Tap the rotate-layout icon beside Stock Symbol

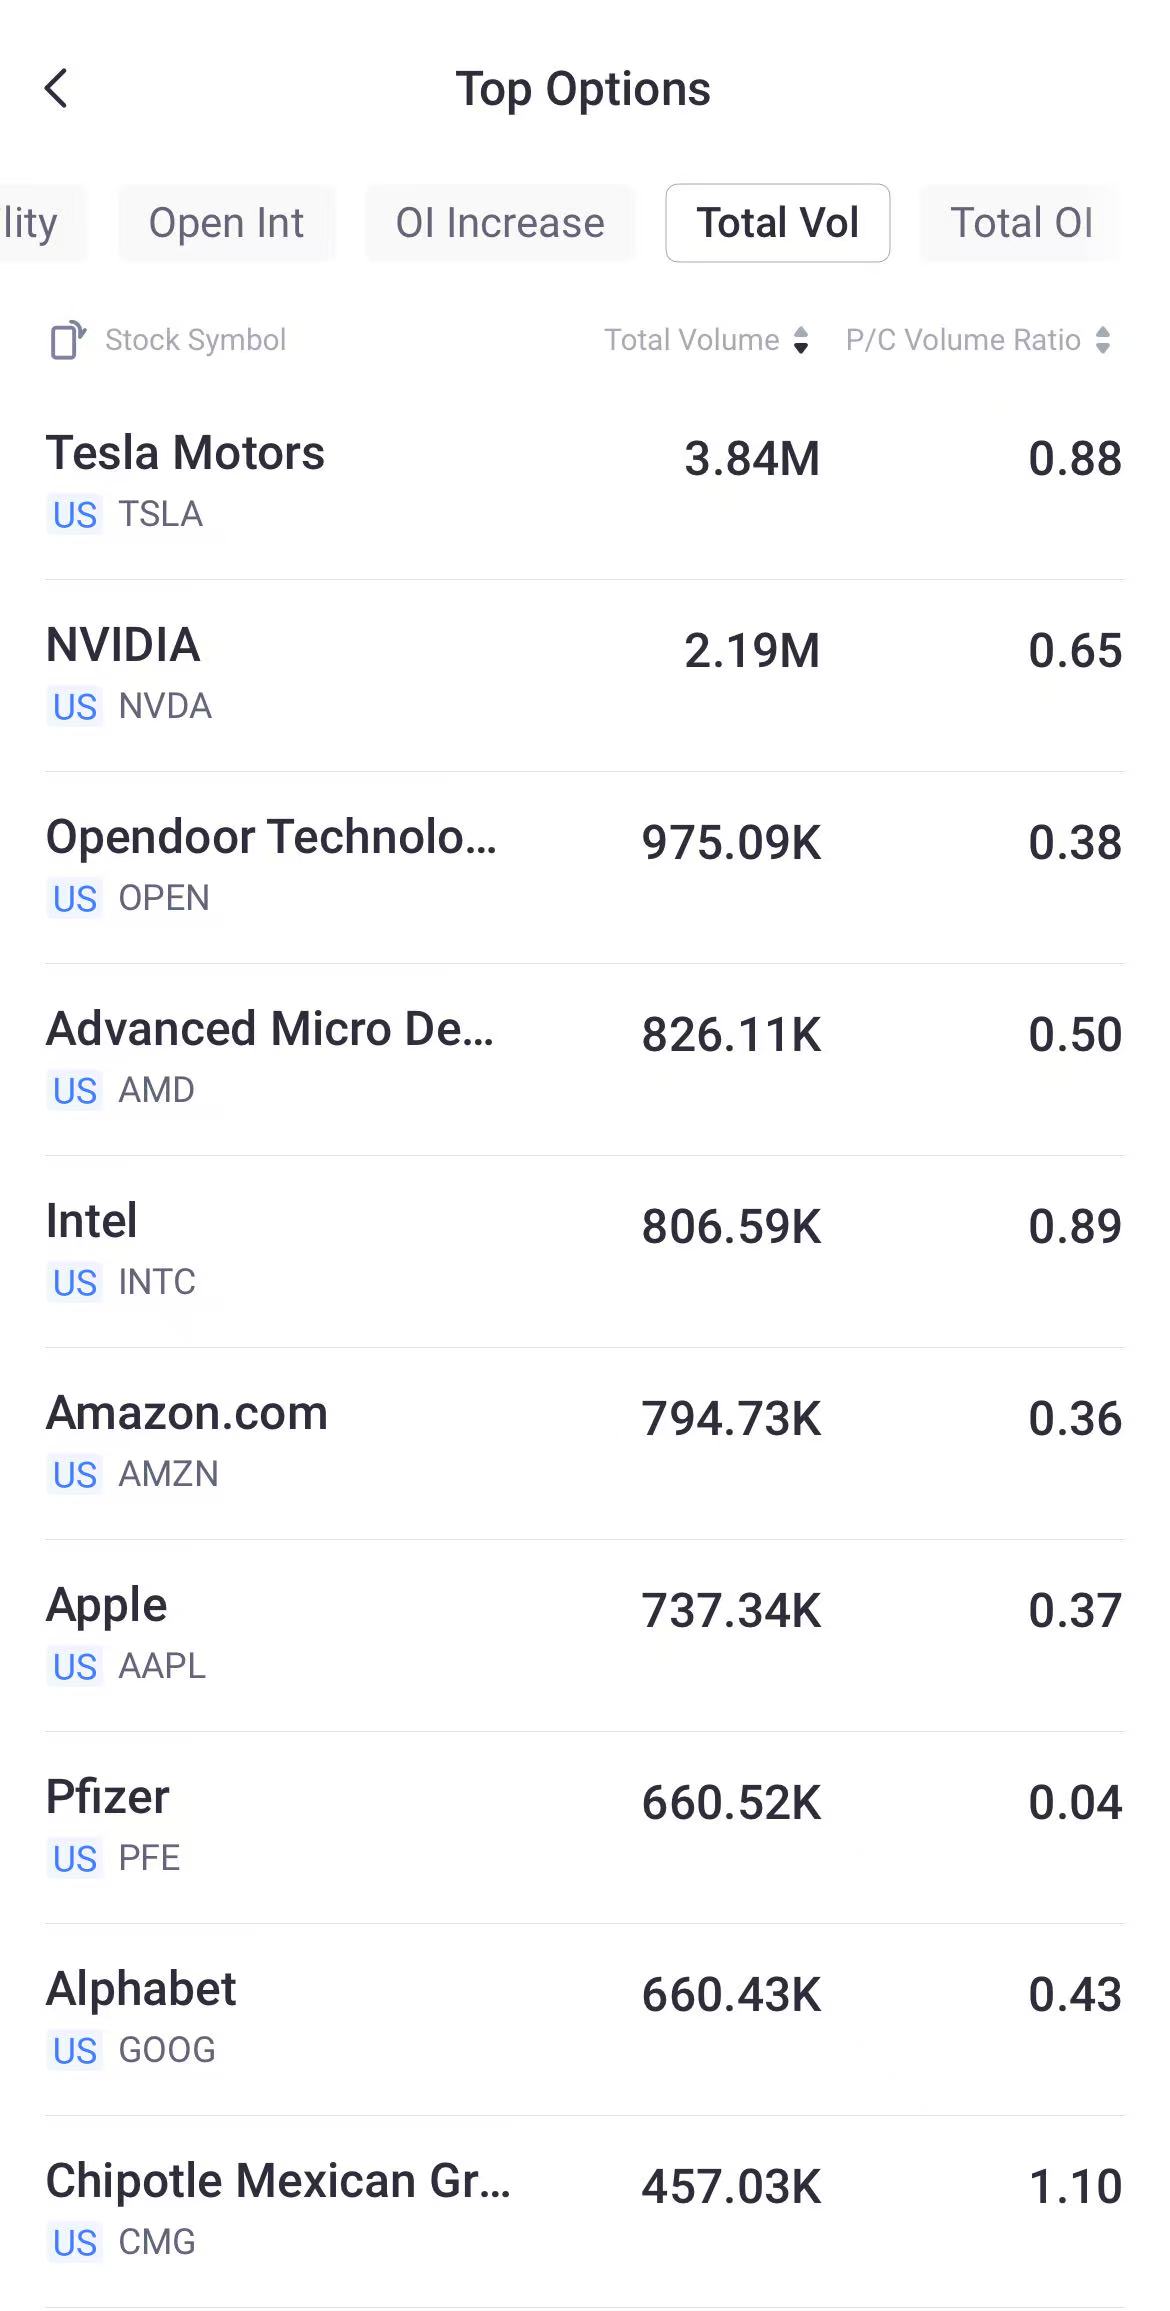click(68, 340)
